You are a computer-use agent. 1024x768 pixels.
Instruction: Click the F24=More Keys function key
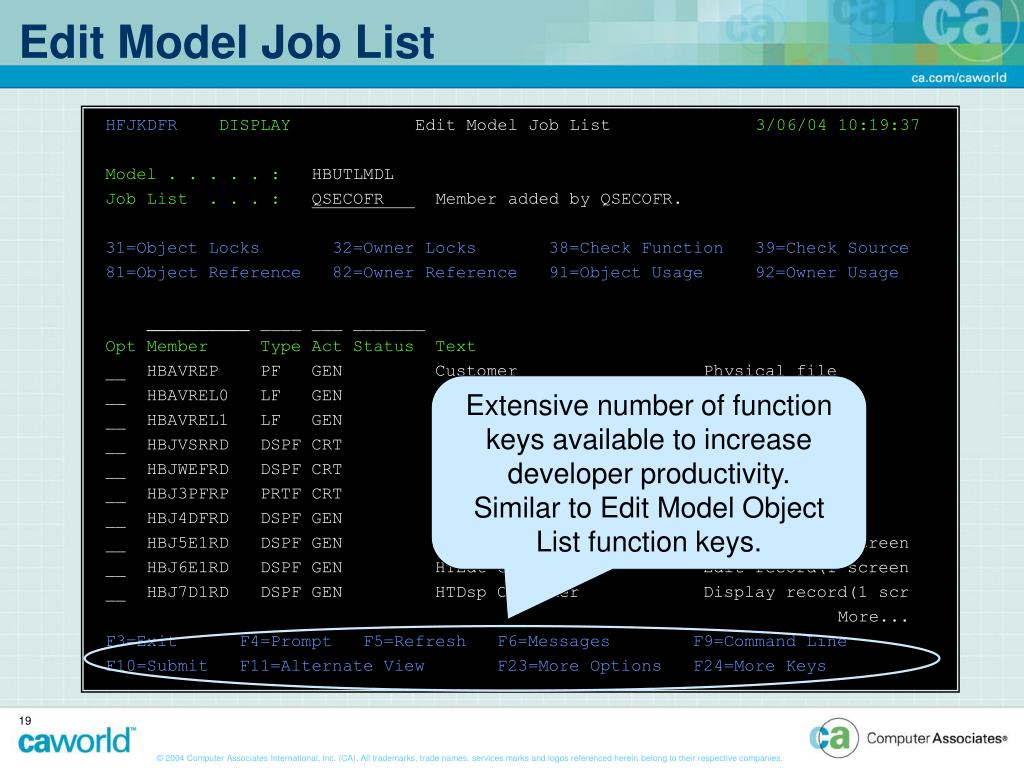point(760,666)
